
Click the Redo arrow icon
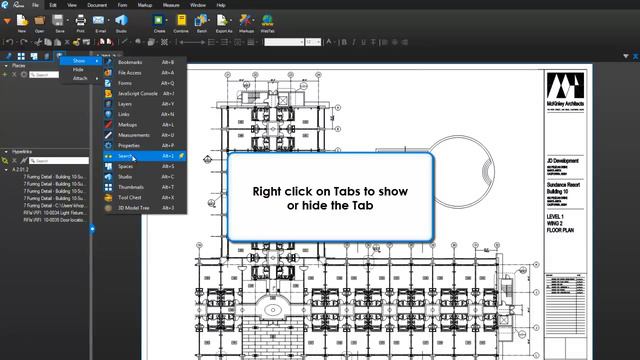[24, 42]
